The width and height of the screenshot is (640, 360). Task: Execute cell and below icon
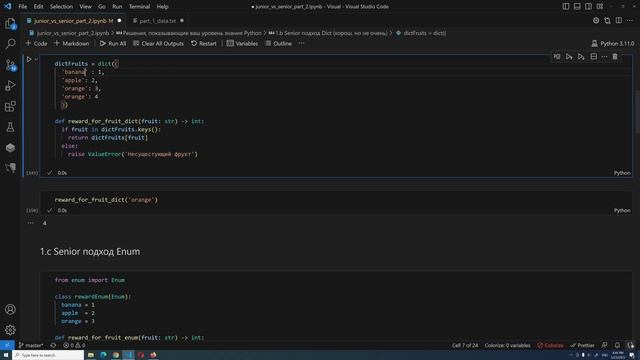point(581,57)
